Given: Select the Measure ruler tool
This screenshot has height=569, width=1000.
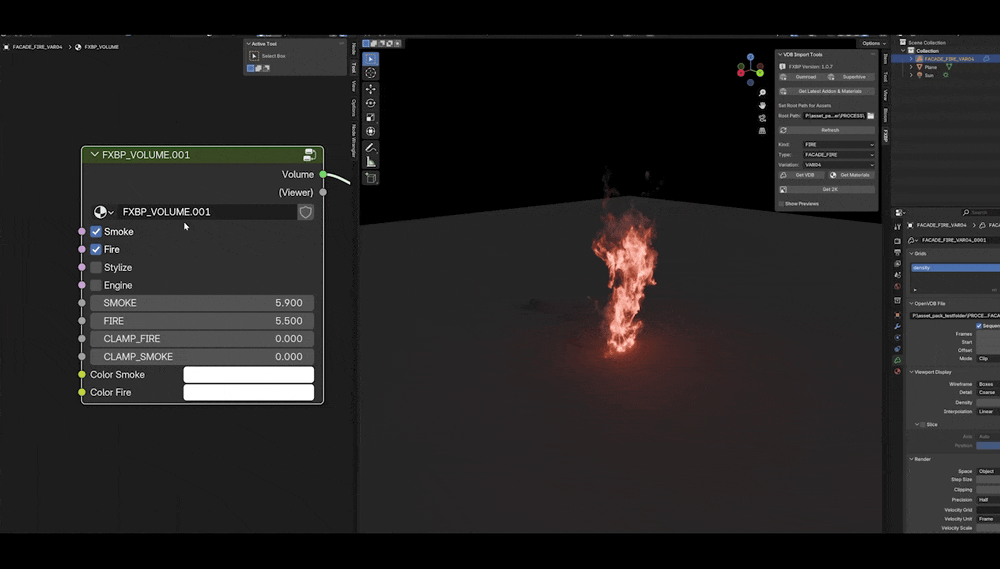Looking at the screenshot, I should point(371,162).
